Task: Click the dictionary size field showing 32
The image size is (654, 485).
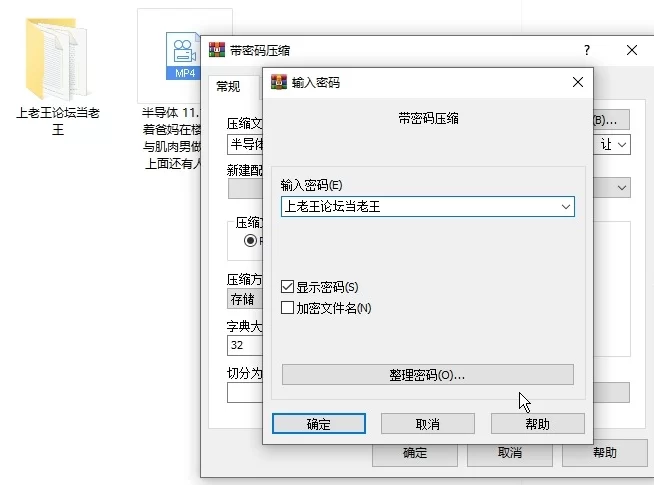Action: (x=245, y=345)
